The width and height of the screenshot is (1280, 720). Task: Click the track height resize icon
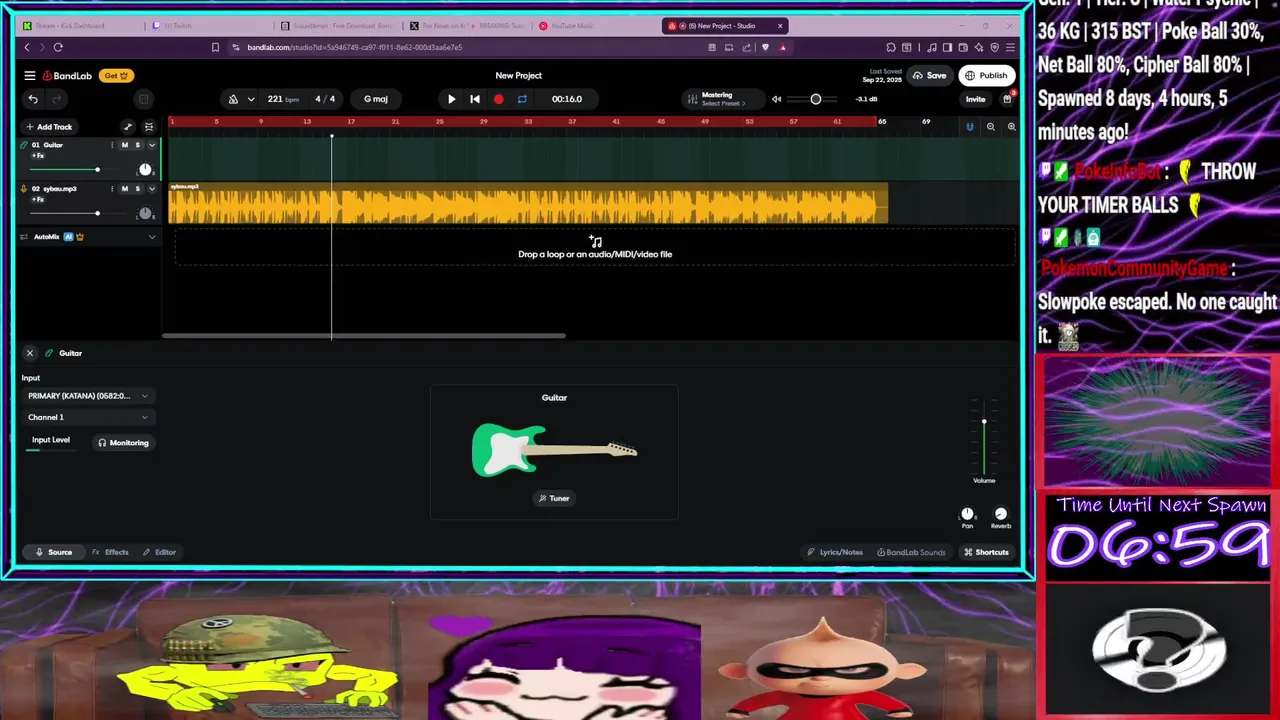tap(149, 127)
